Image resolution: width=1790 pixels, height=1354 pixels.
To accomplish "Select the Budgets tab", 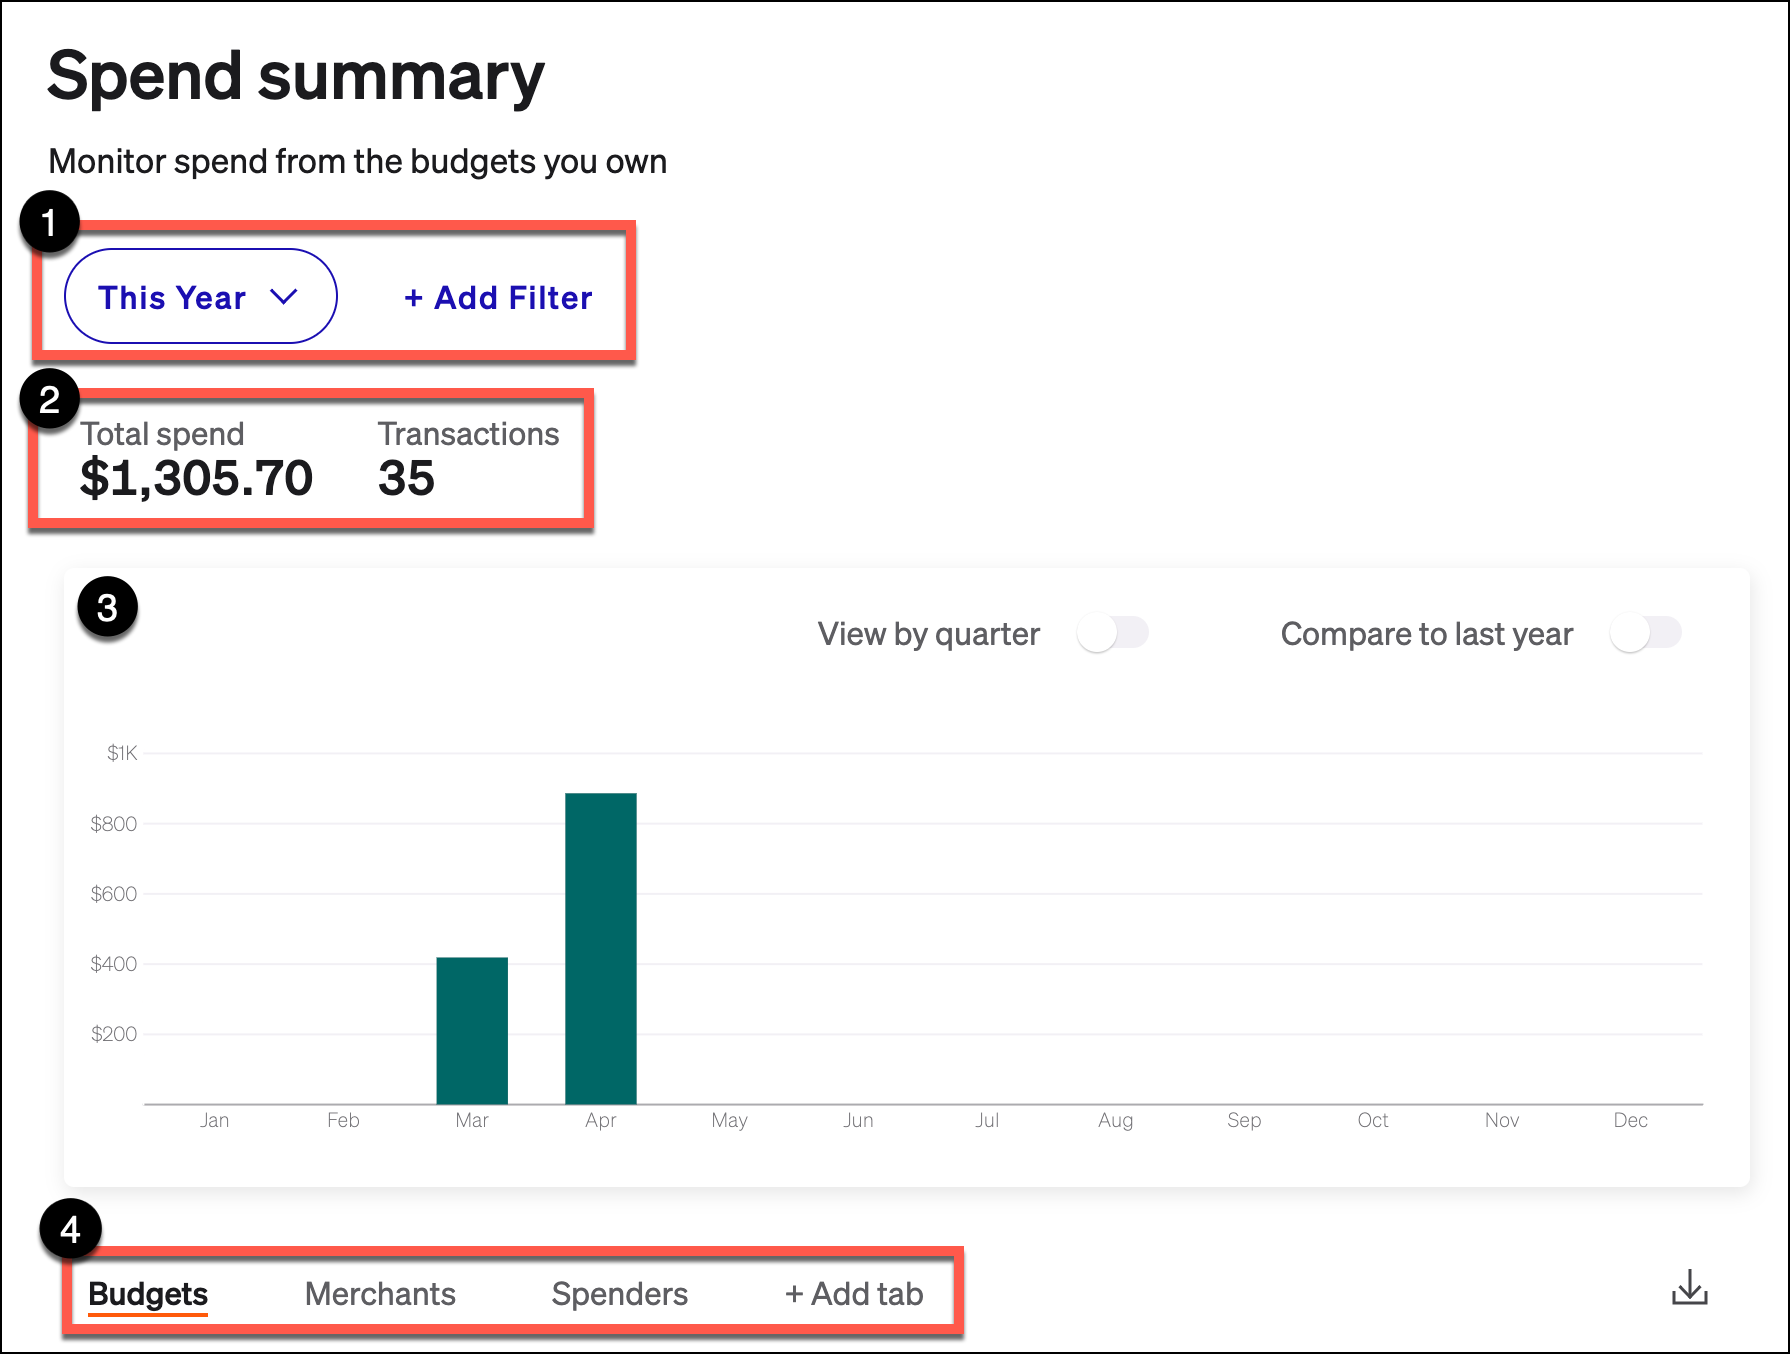I will [x=147, y=1293].
